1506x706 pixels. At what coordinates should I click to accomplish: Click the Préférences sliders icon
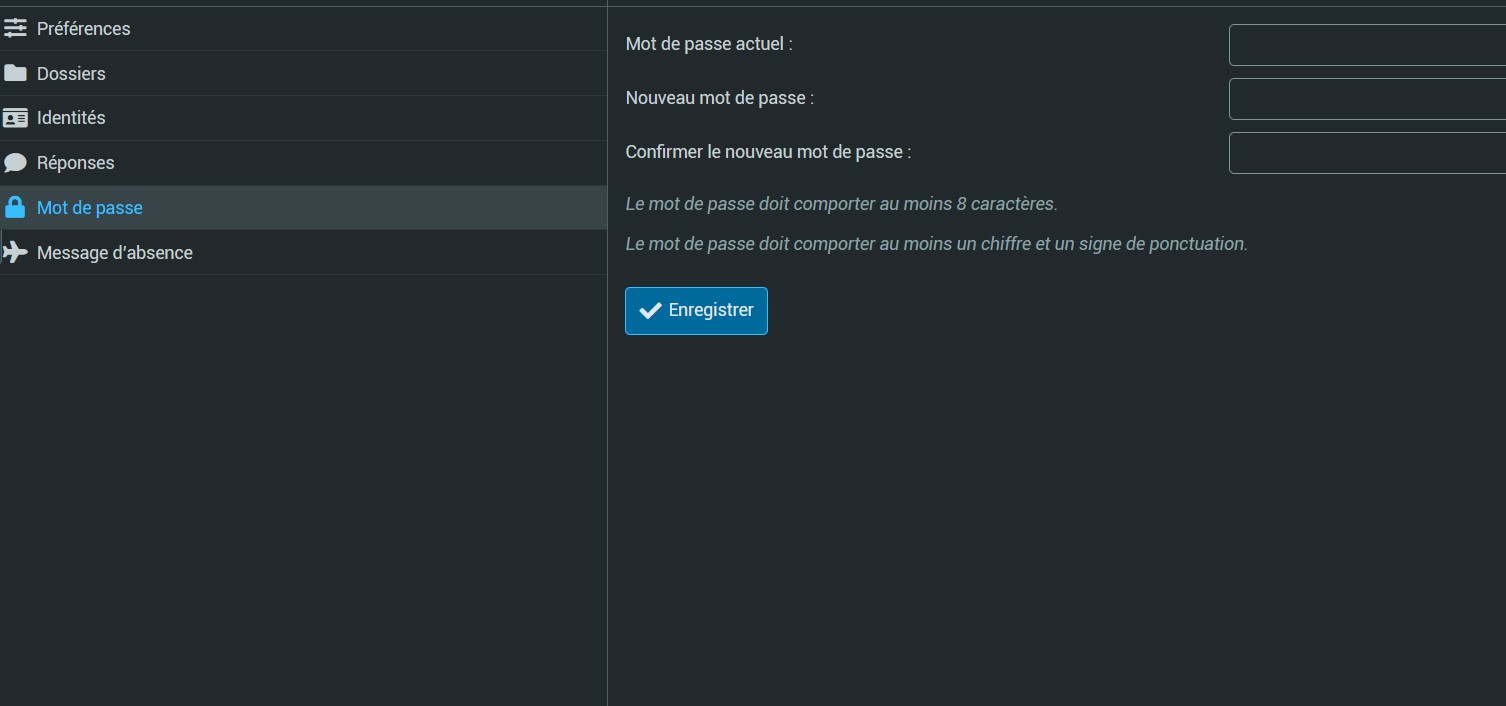[x=15, y=29]
